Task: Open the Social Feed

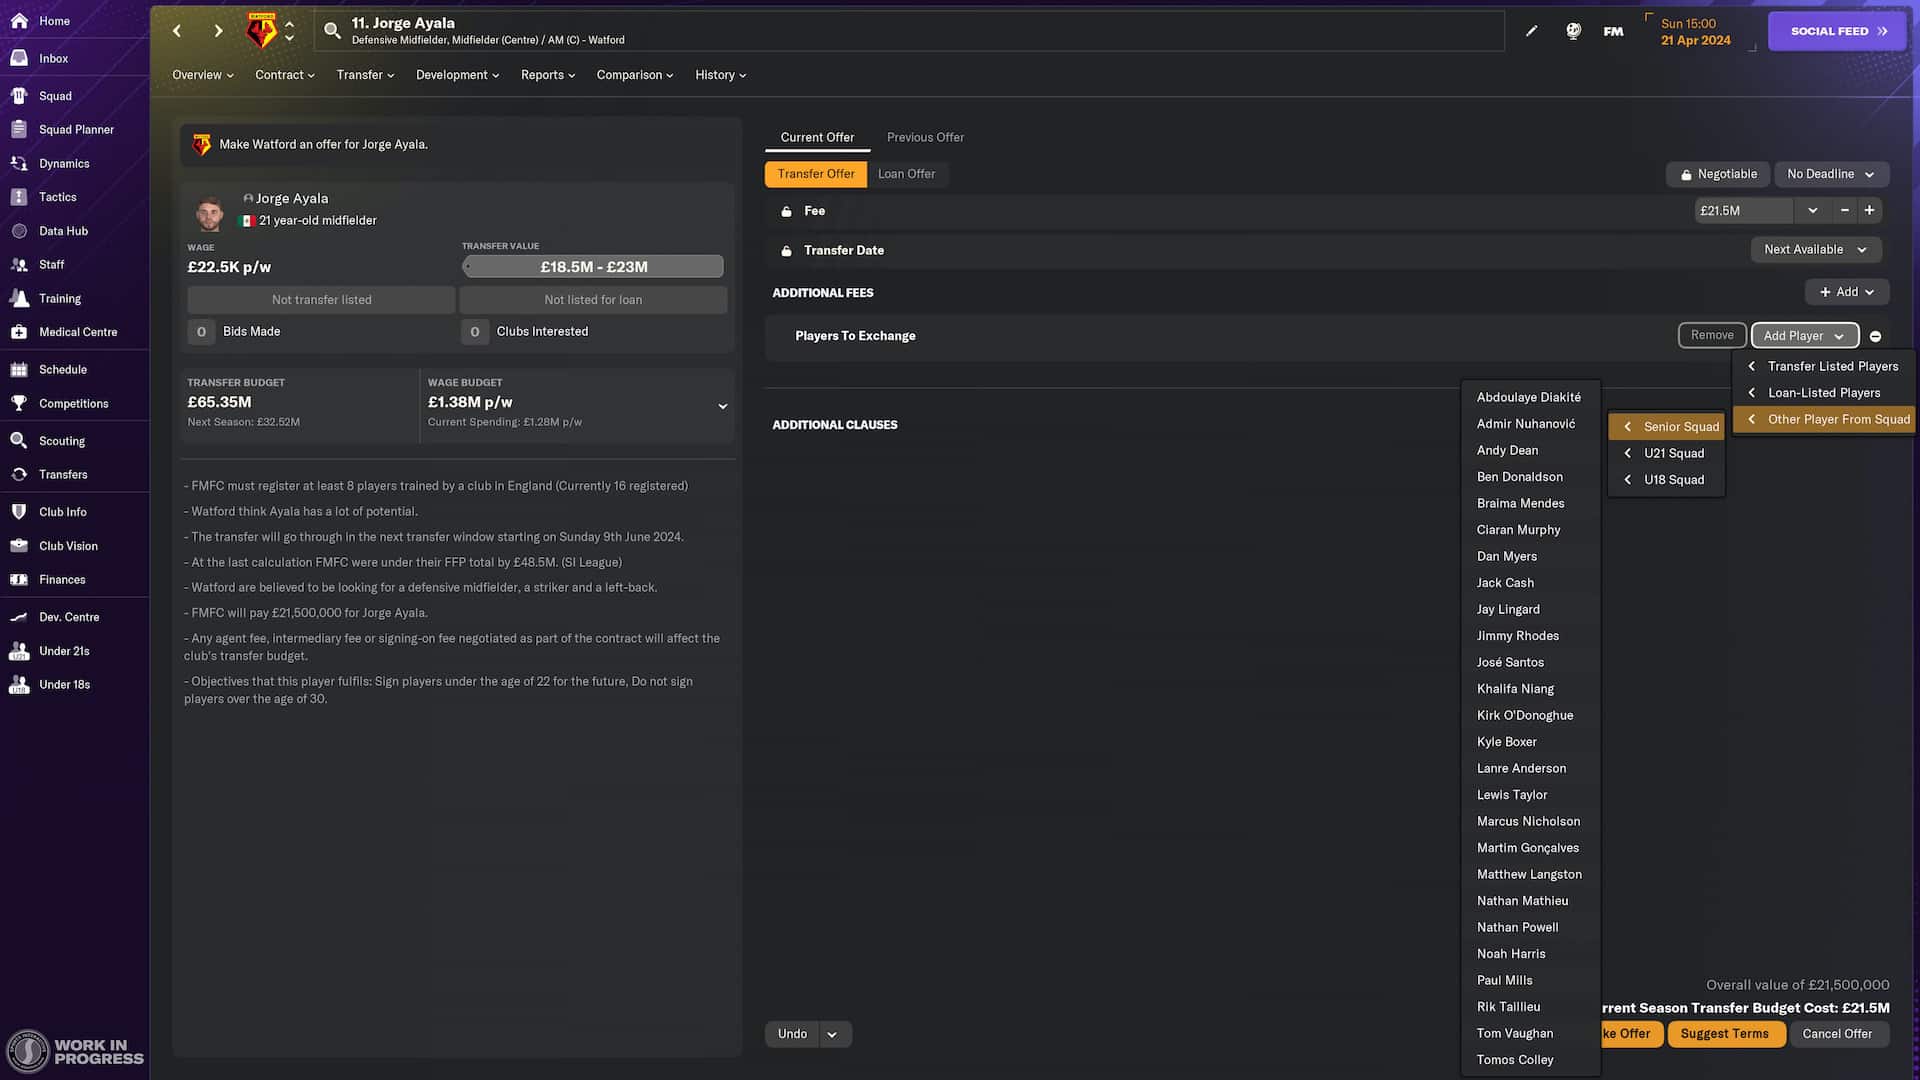Action: tap(1836, 31)
